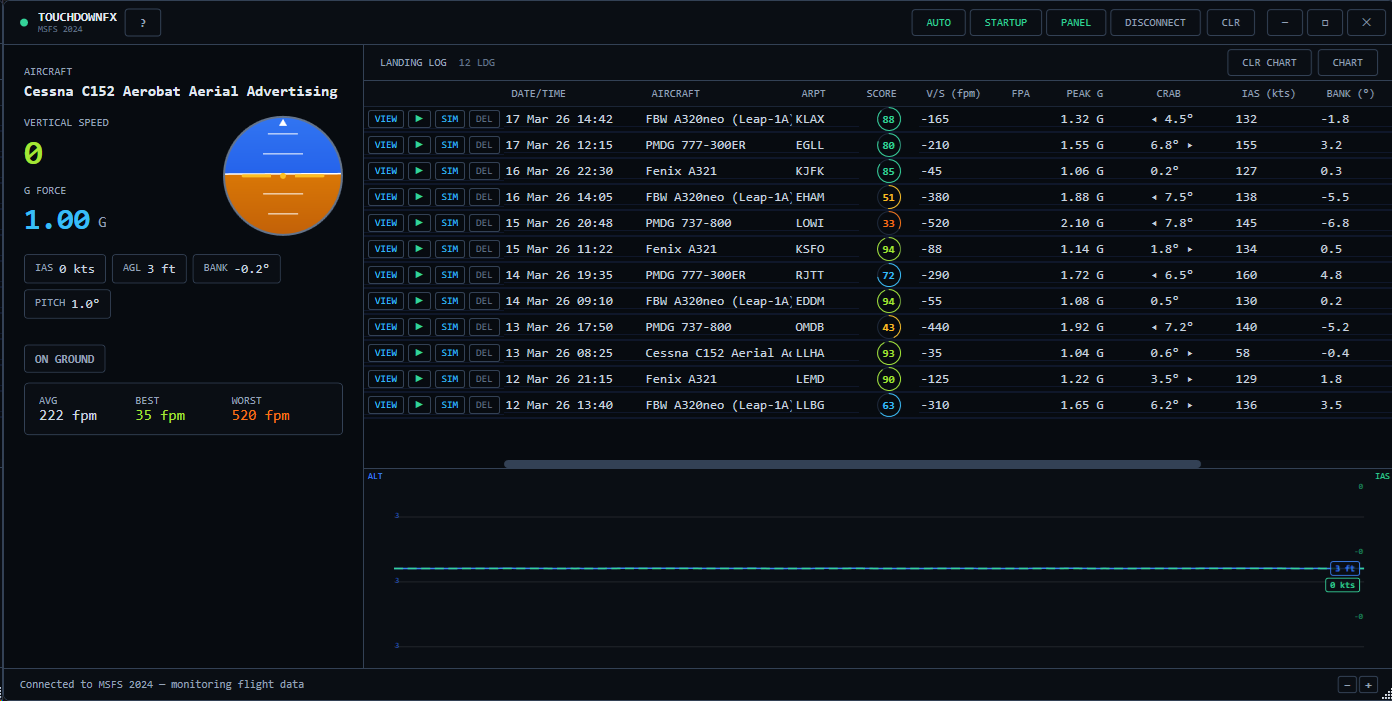Image resolution: width=1392 pixels, height=701 pixels.
Task: Toggle AUTO mode
Action: [x=939, y=22]
